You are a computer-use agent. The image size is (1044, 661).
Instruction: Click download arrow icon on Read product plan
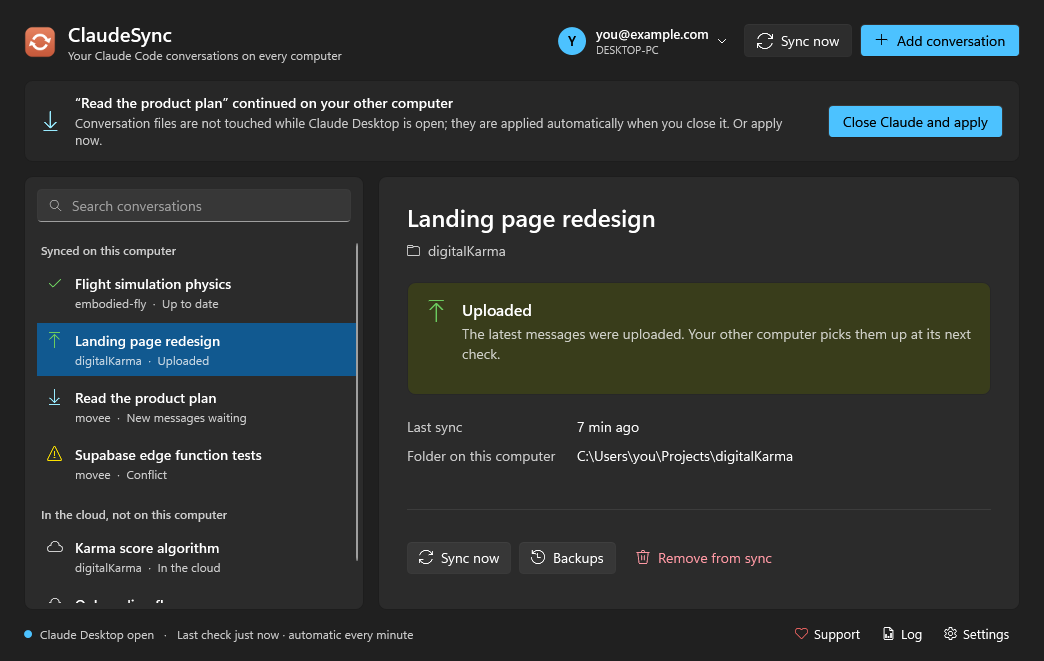click(55, 397)
